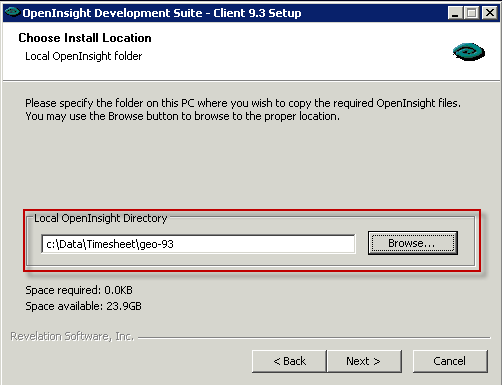This screenshot has height=385, width=502.
Task: Click 'Space available: 23.9GB' text
Action: click(83, 306)
